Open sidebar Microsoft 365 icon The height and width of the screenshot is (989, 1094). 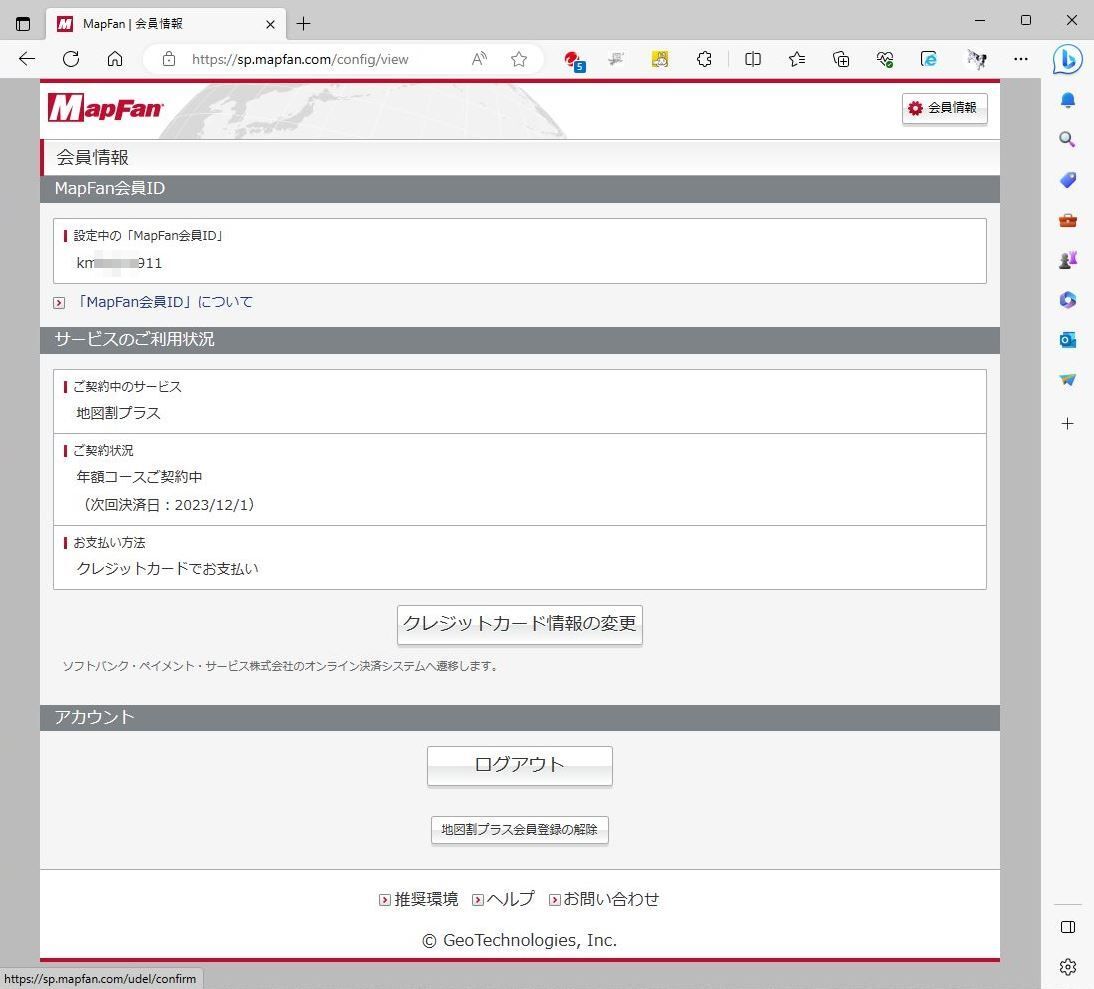[1067, 300]
